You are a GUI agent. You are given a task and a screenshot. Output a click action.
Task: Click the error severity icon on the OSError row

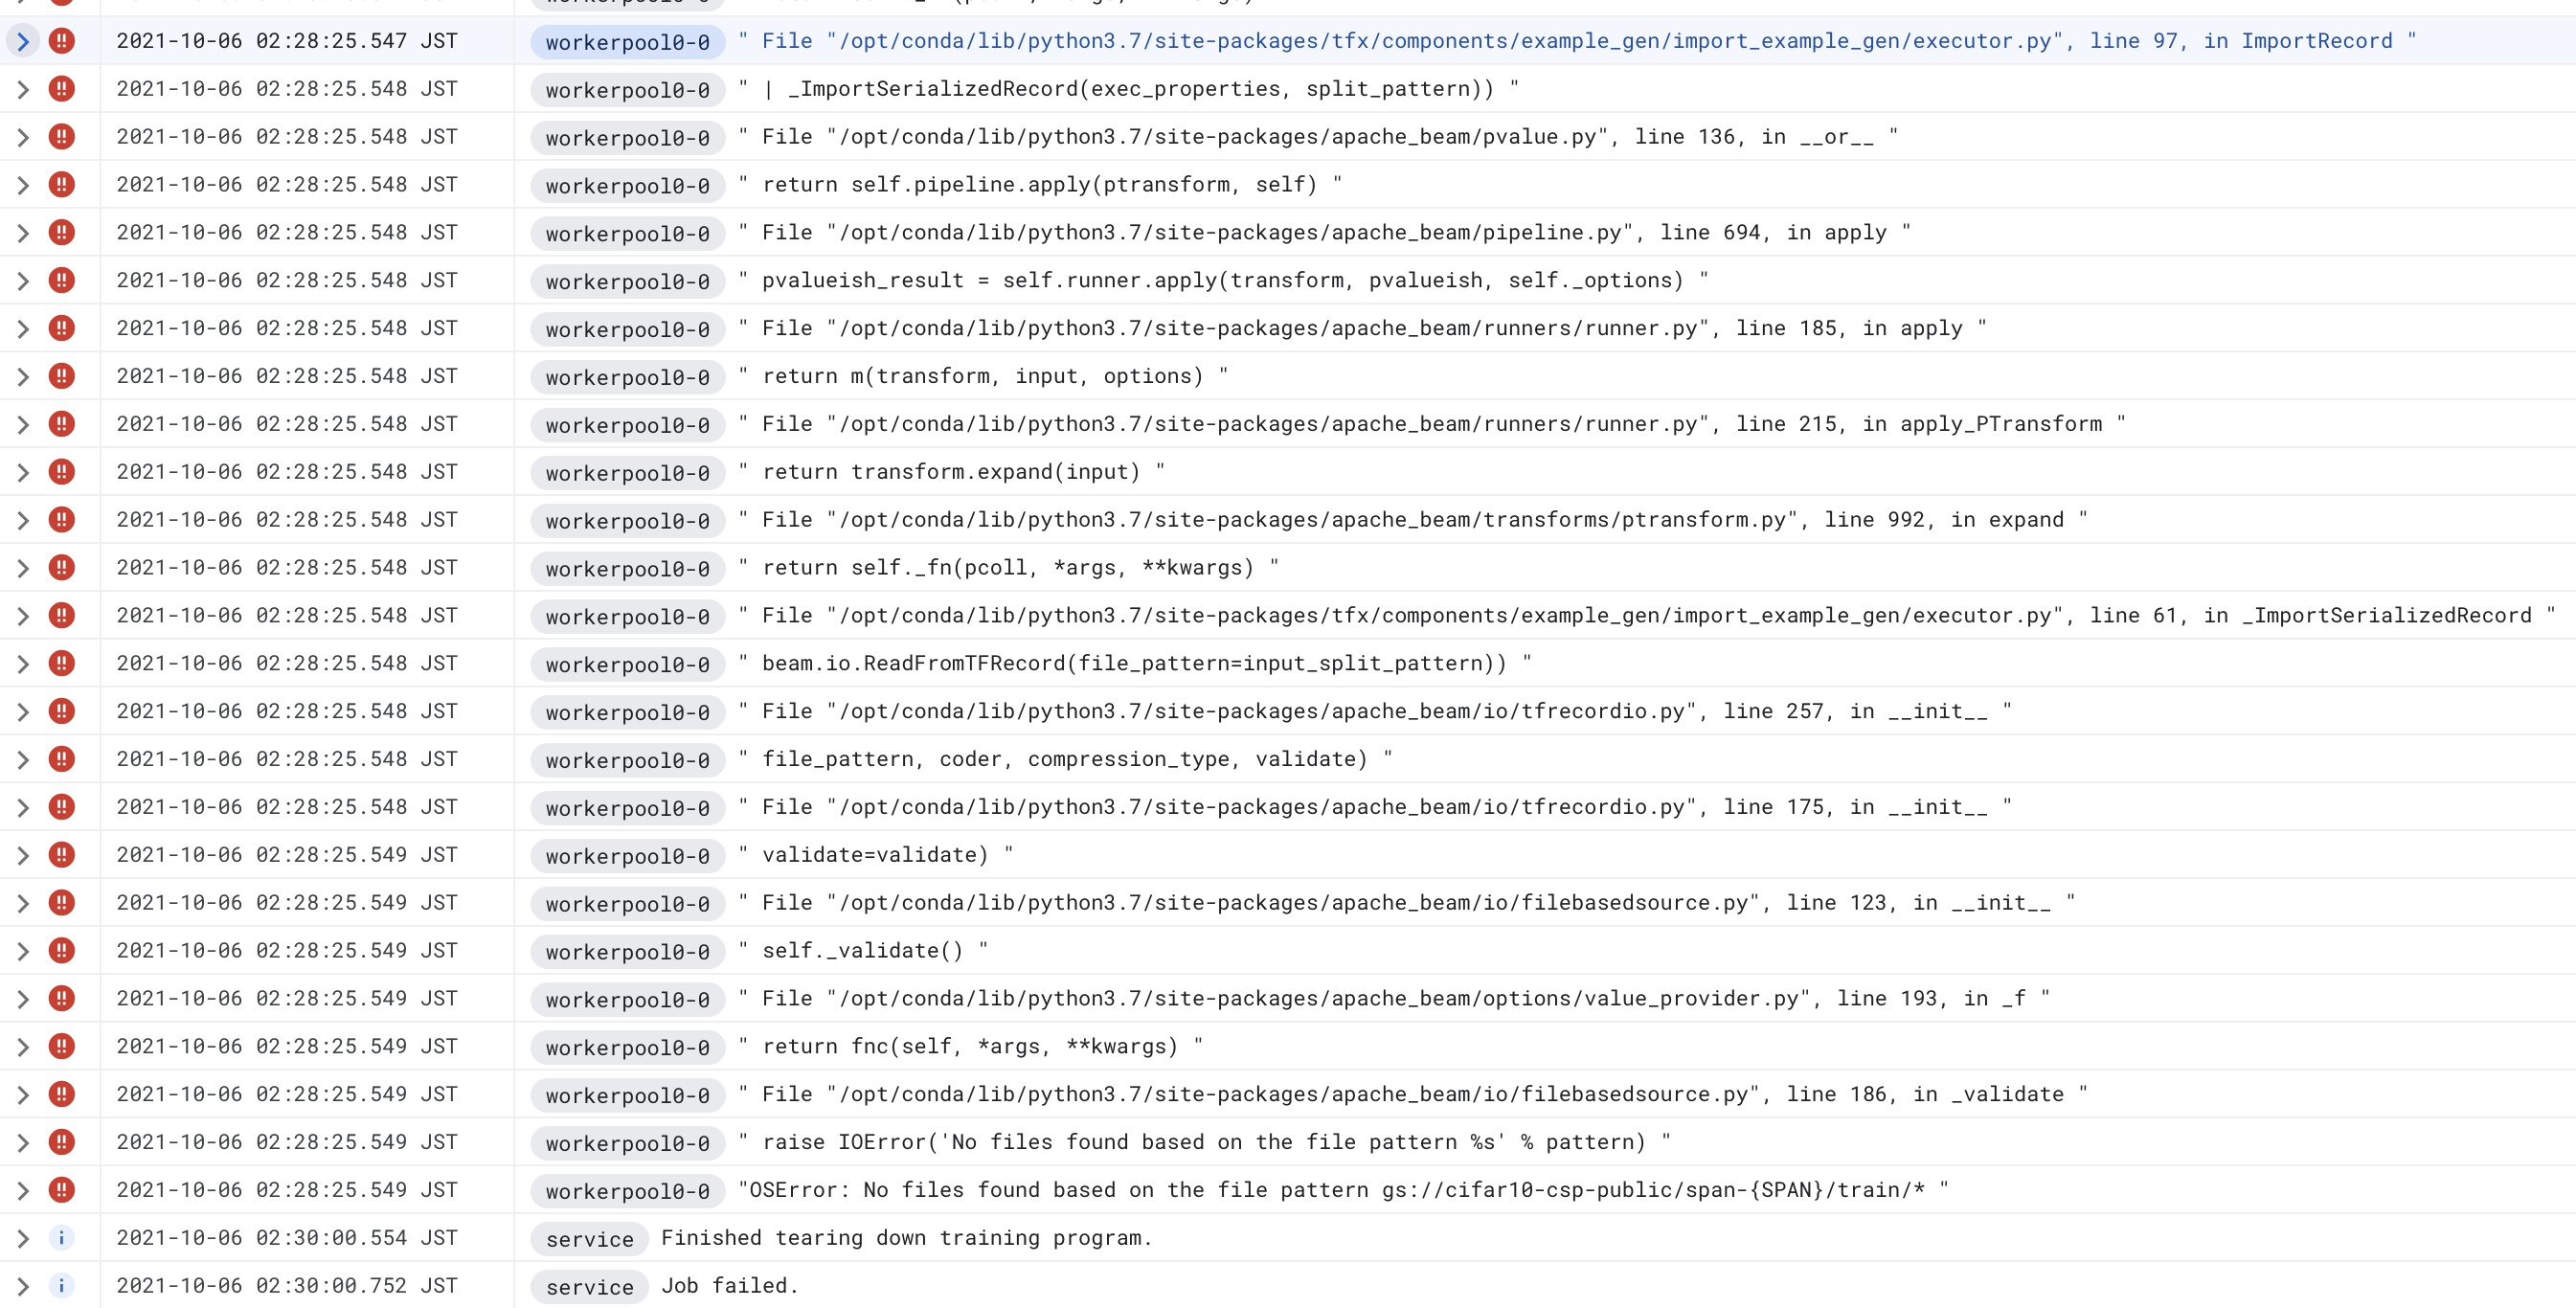(x=62, y=1190)
